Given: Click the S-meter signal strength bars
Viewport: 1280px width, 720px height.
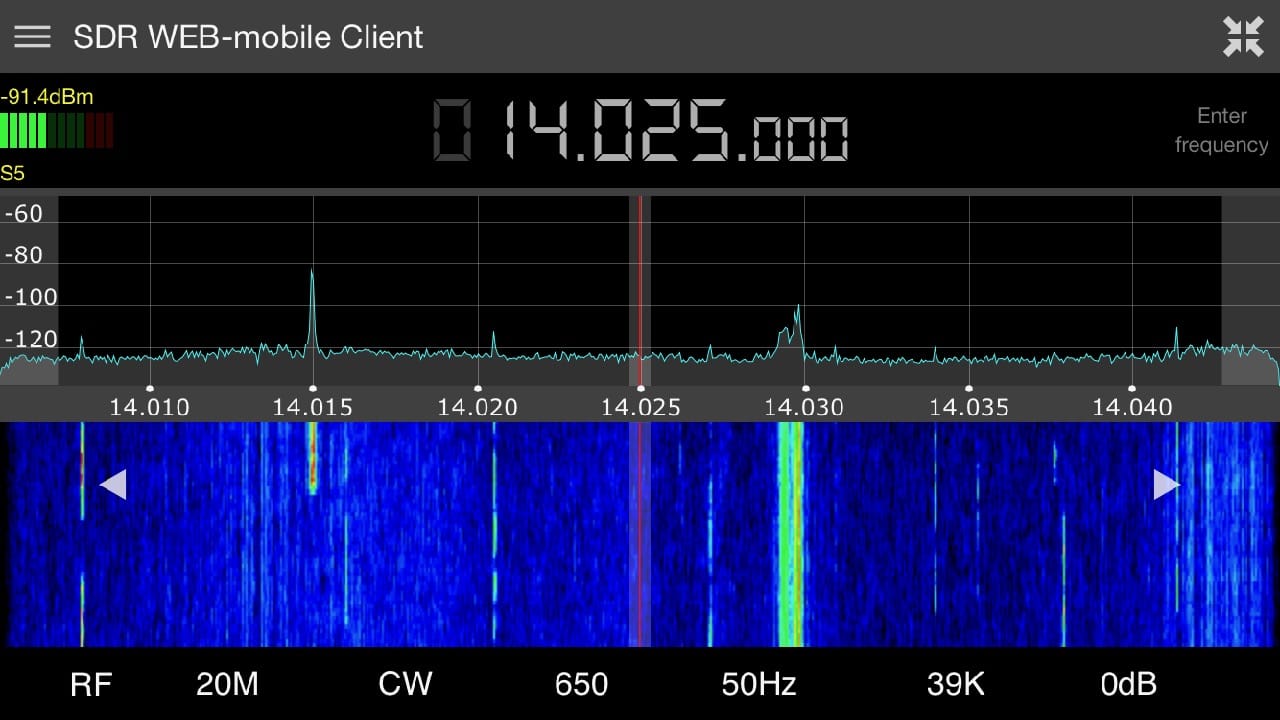Looking at the screenshot, I should [57, 131].
